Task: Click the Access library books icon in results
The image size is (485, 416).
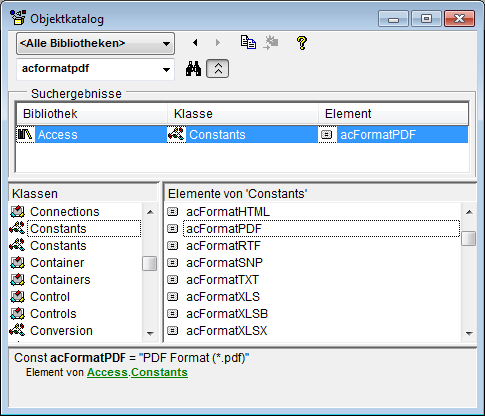Action: click(25, 135)
